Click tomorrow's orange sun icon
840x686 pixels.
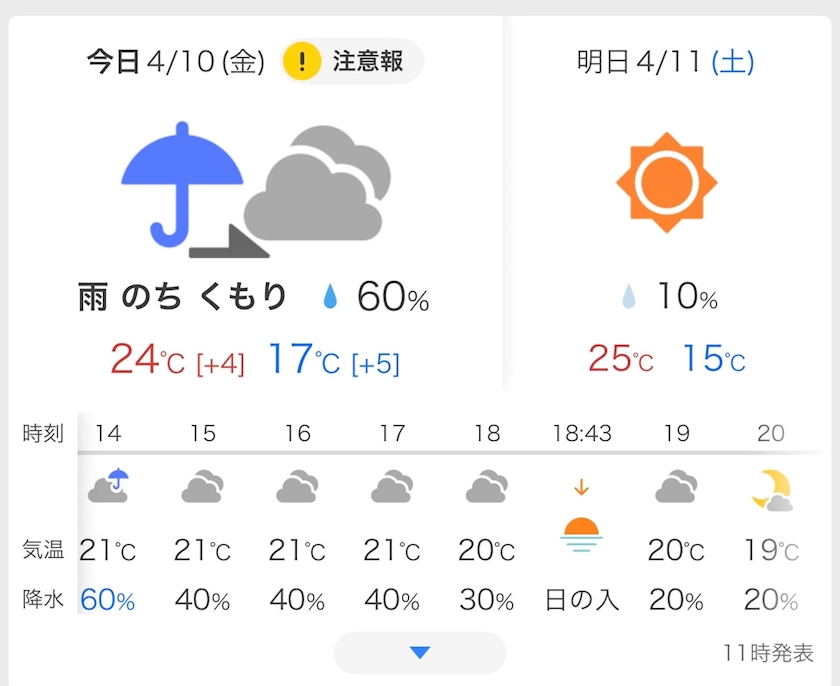click(666, 182)
